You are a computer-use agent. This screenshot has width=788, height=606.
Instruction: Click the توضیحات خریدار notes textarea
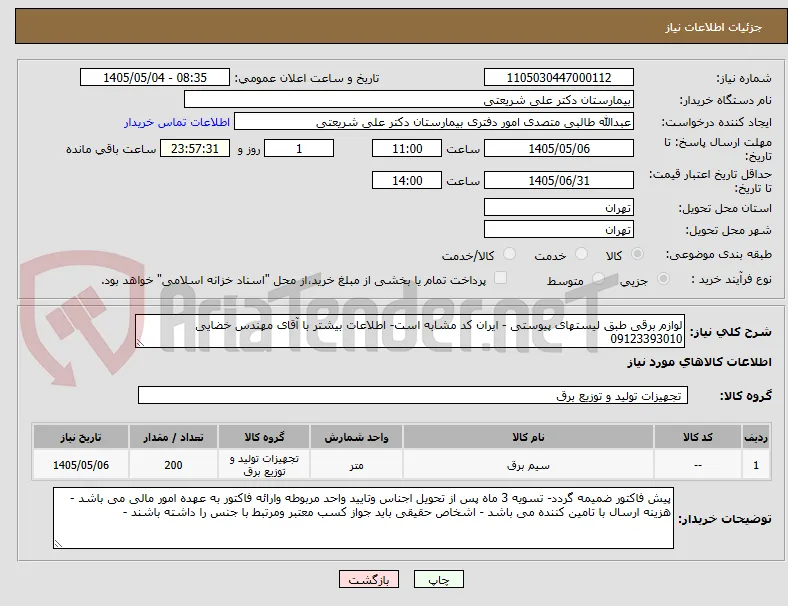[363, 518]
